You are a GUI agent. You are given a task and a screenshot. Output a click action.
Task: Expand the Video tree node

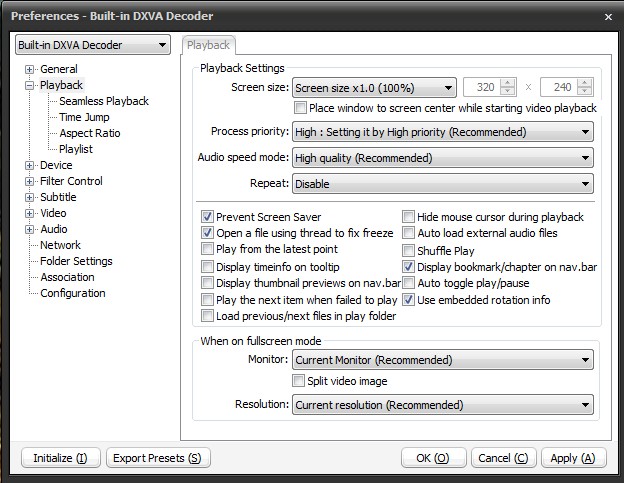pos(29,213)
